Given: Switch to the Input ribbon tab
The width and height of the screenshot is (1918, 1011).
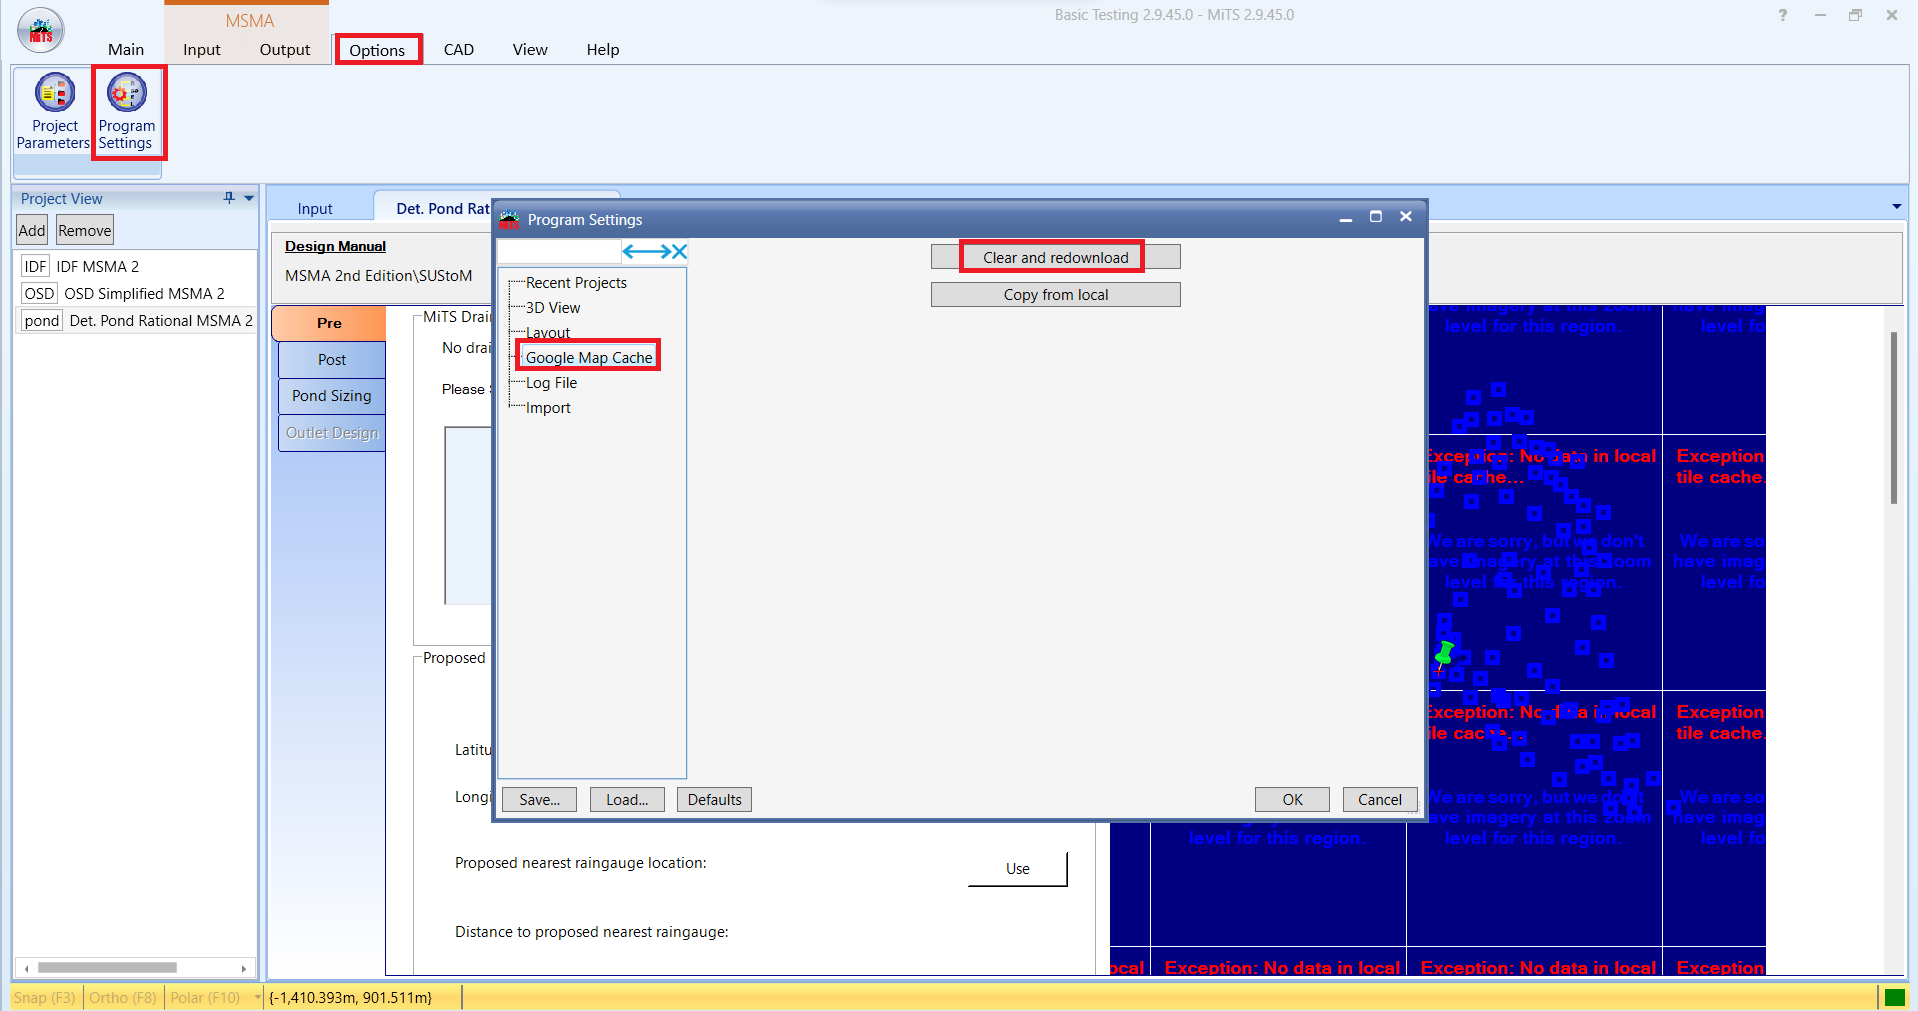Looking at the screenshot, I should (201, 49).
